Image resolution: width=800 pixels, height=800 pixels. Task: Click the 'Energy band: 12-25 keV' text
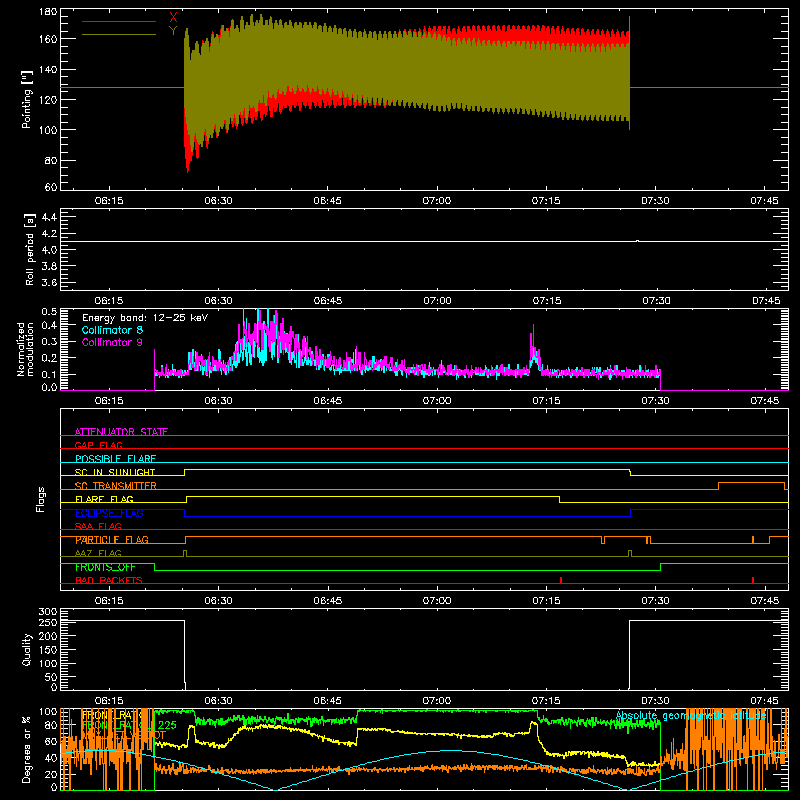145,318
